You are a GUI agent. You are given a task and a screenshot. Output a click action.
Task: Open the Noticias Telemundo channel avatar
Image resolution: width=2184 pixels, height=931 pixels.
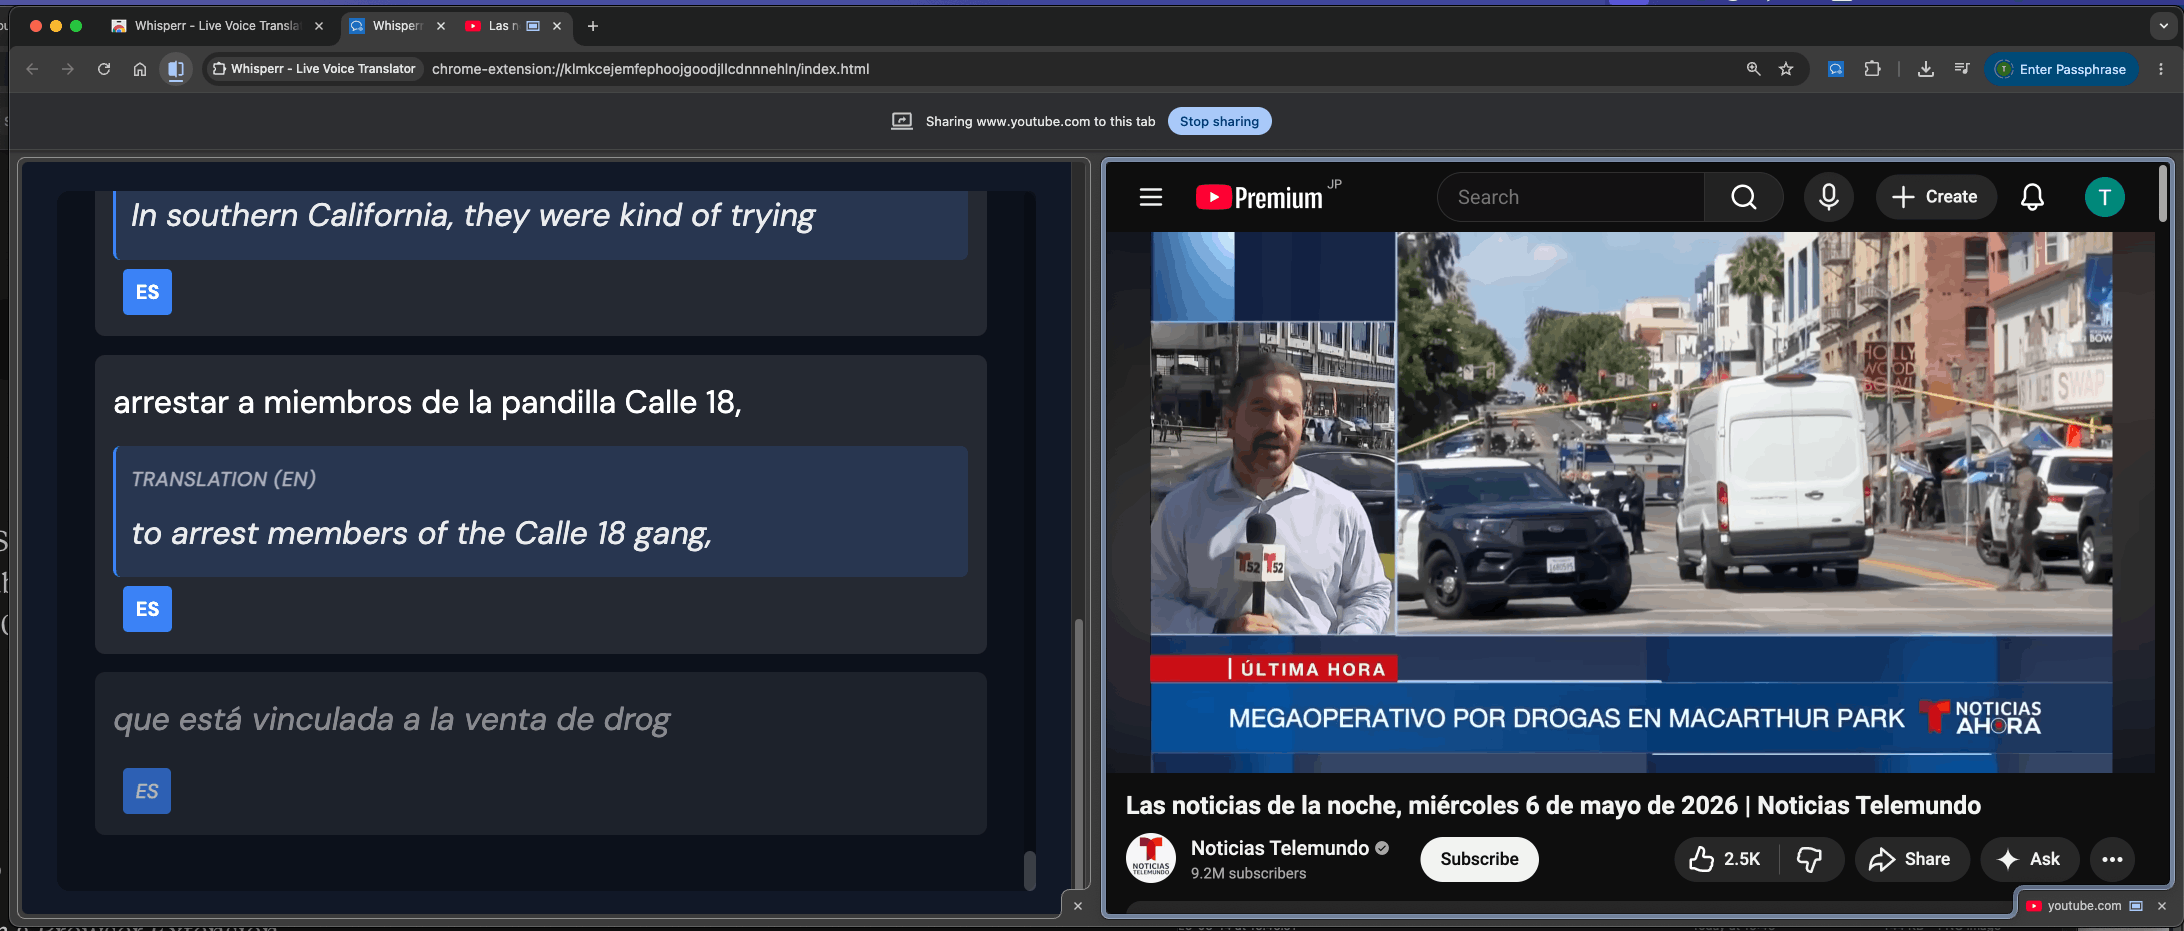(x=1151, y=859)
